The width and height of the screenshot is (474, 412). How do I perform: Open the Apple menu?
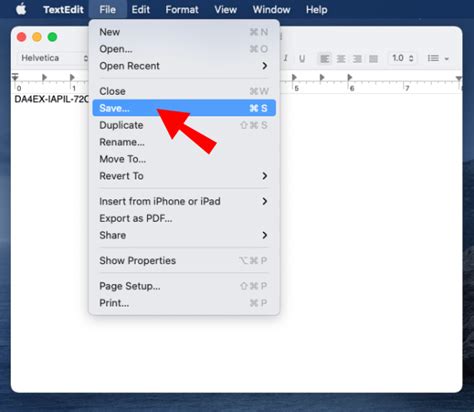(x=21, y=9)
